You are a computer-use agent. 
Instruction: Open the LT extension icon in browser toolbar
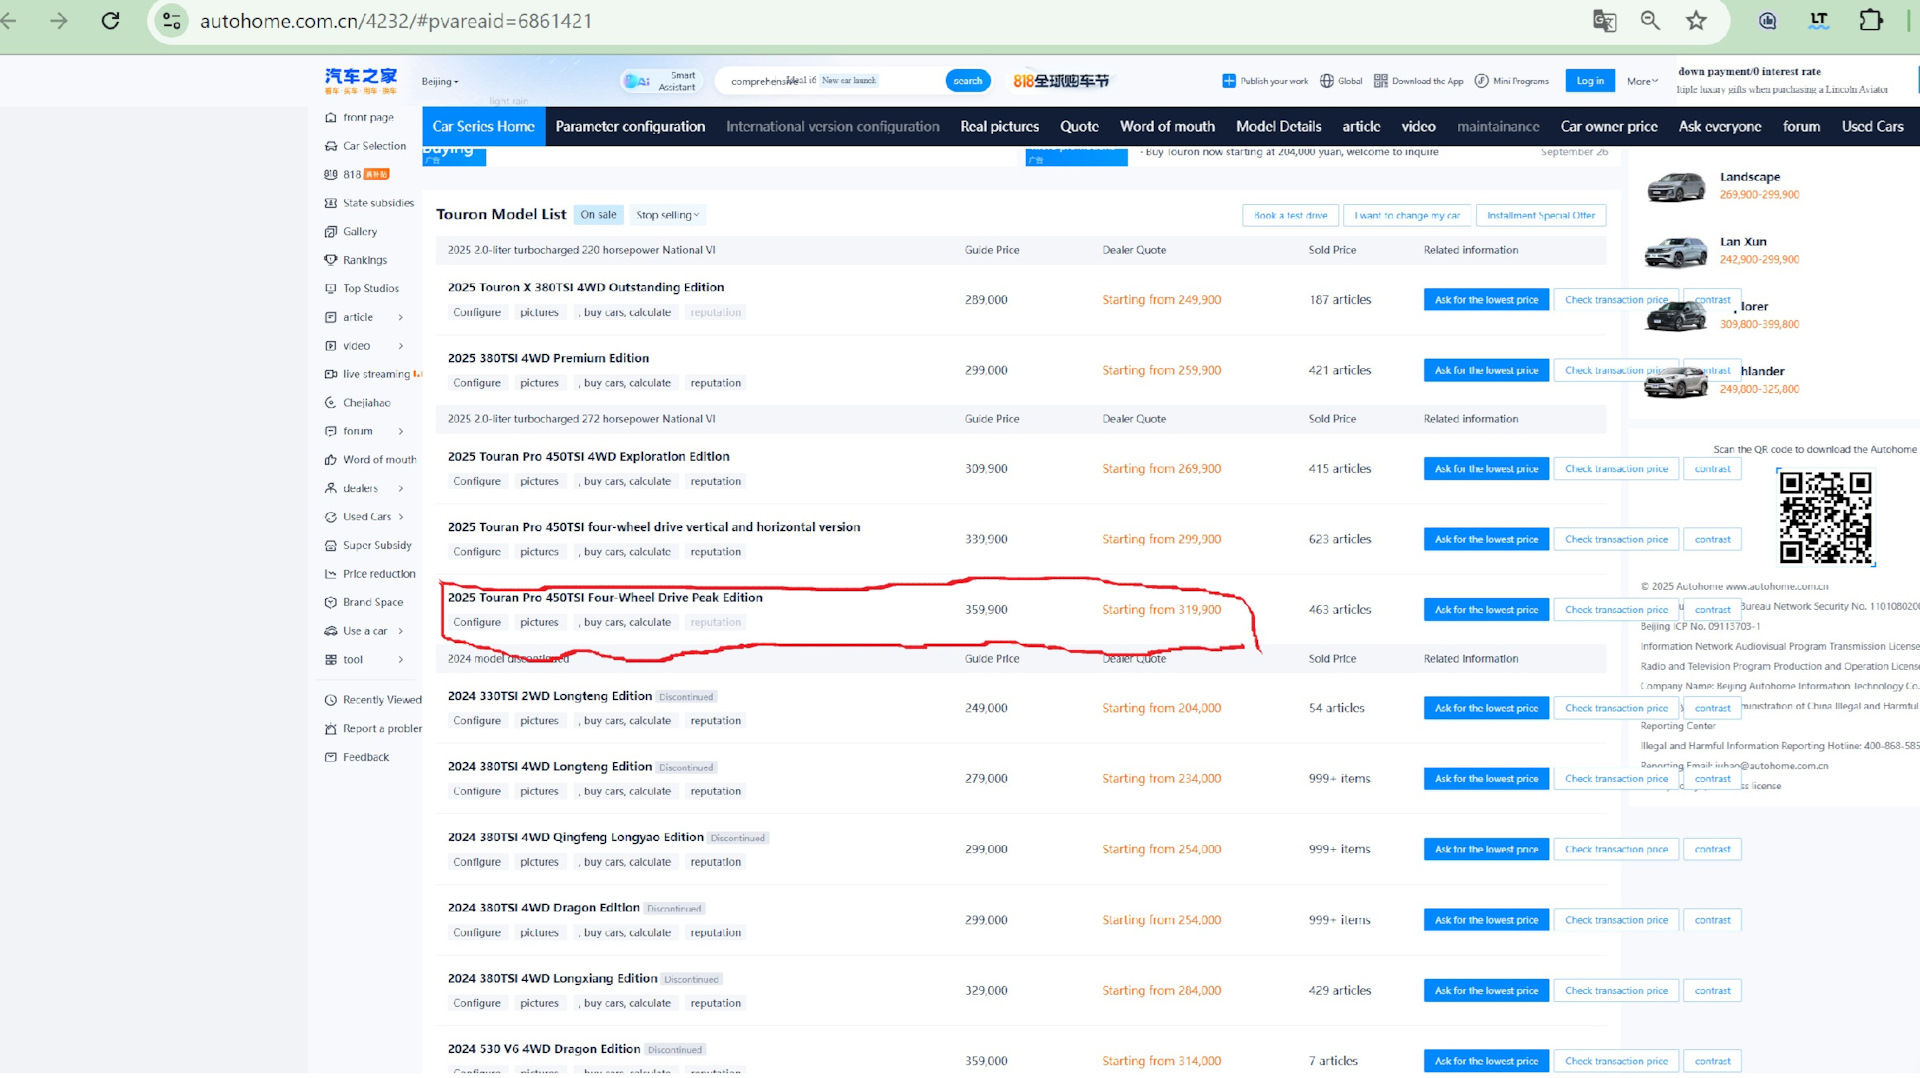click(1819, 20)
